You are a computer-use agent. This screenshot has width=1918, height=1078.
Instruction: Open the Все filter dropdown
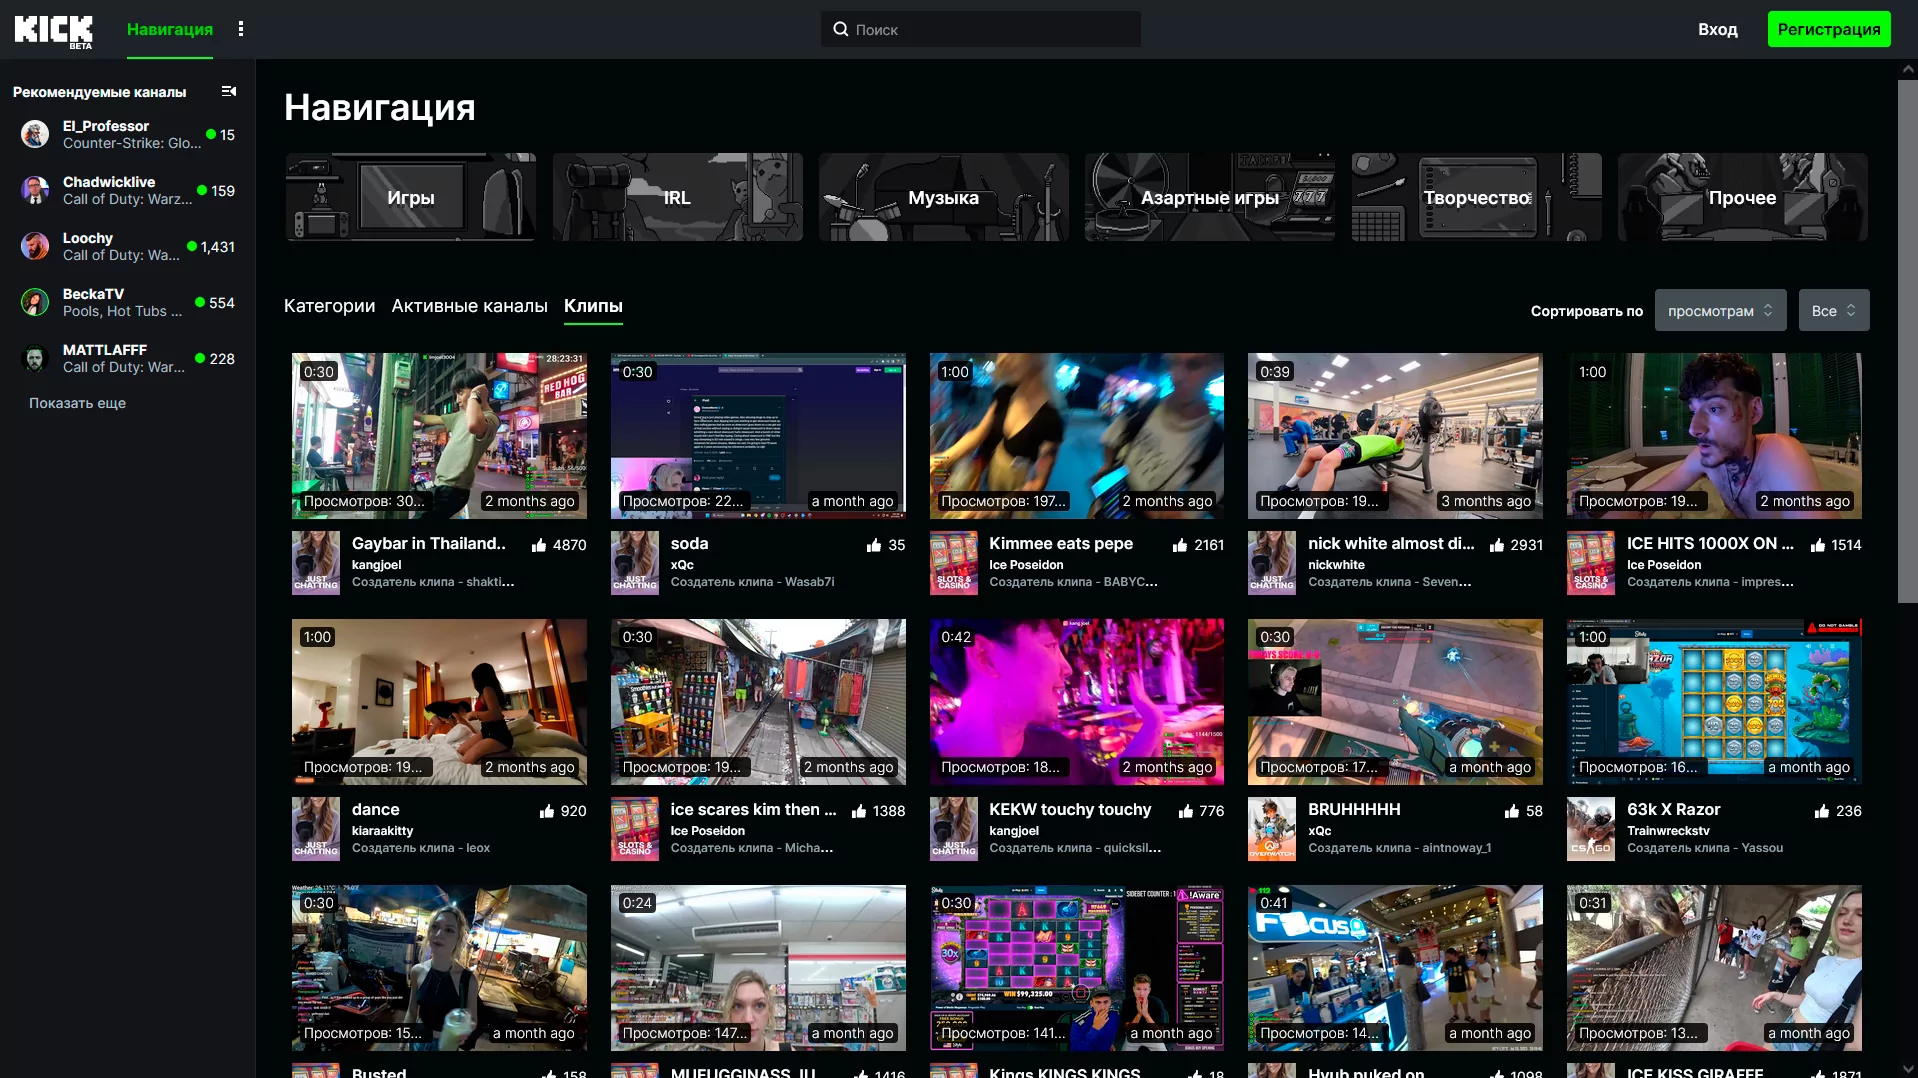[1834, 310]
